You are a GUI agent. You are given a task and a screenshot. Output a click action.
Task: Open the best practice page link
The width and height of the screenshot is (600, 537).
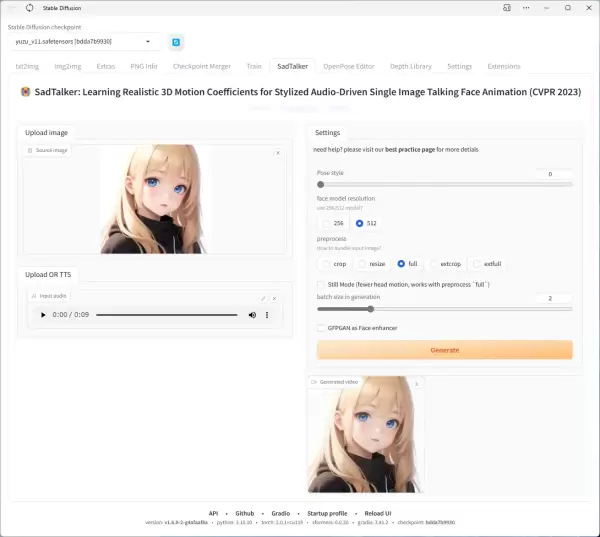pyautogui.click(x=410, y=150)
